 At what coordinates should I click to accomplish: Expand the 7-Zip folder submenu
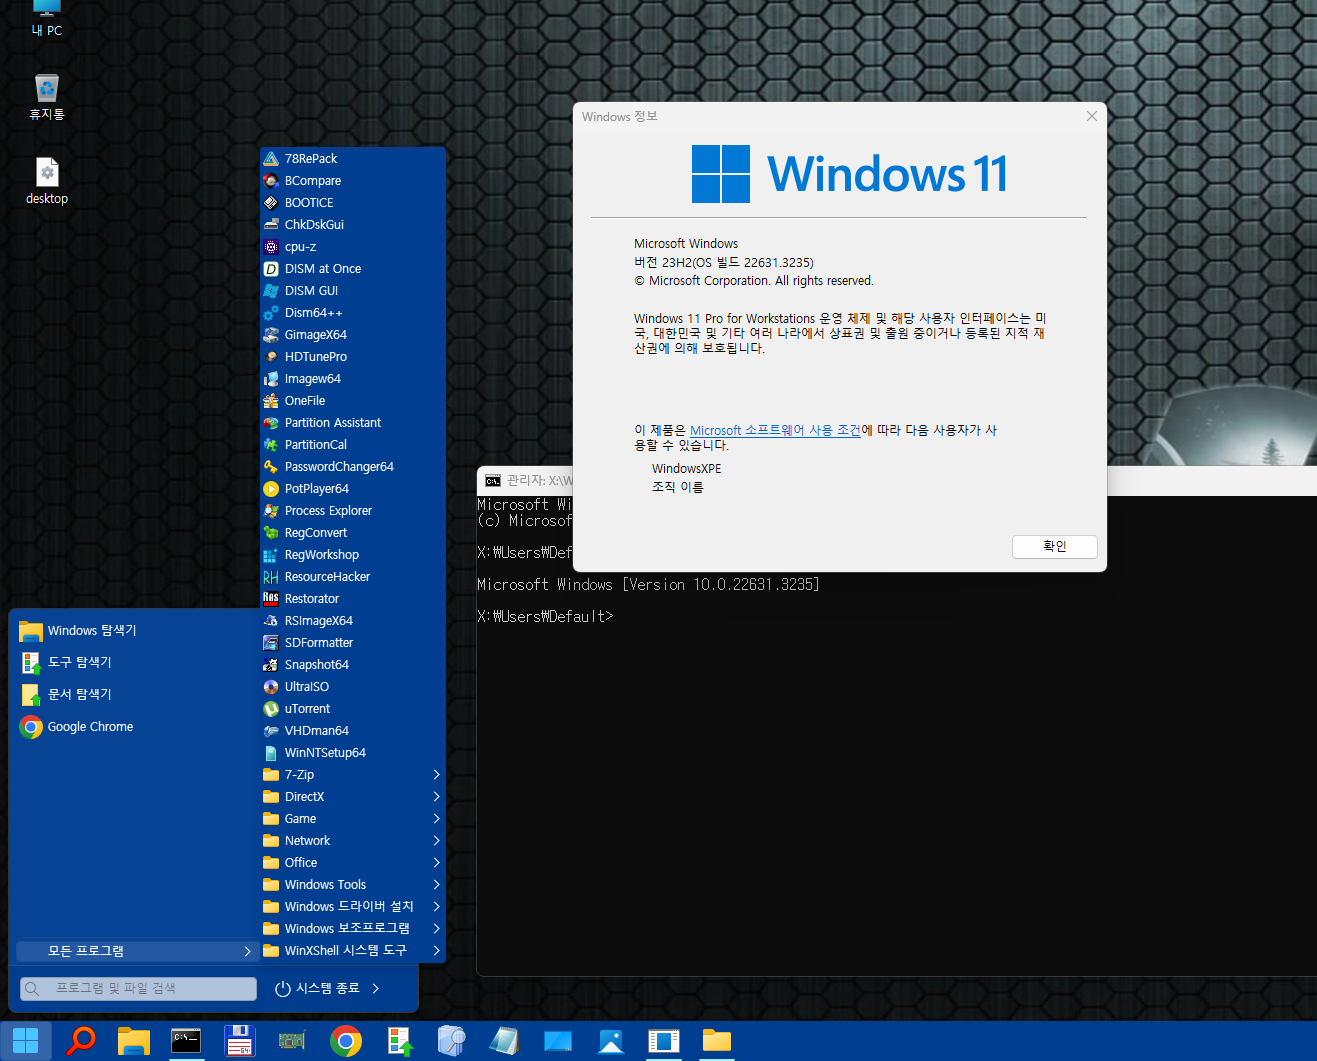tap(352, 774)
